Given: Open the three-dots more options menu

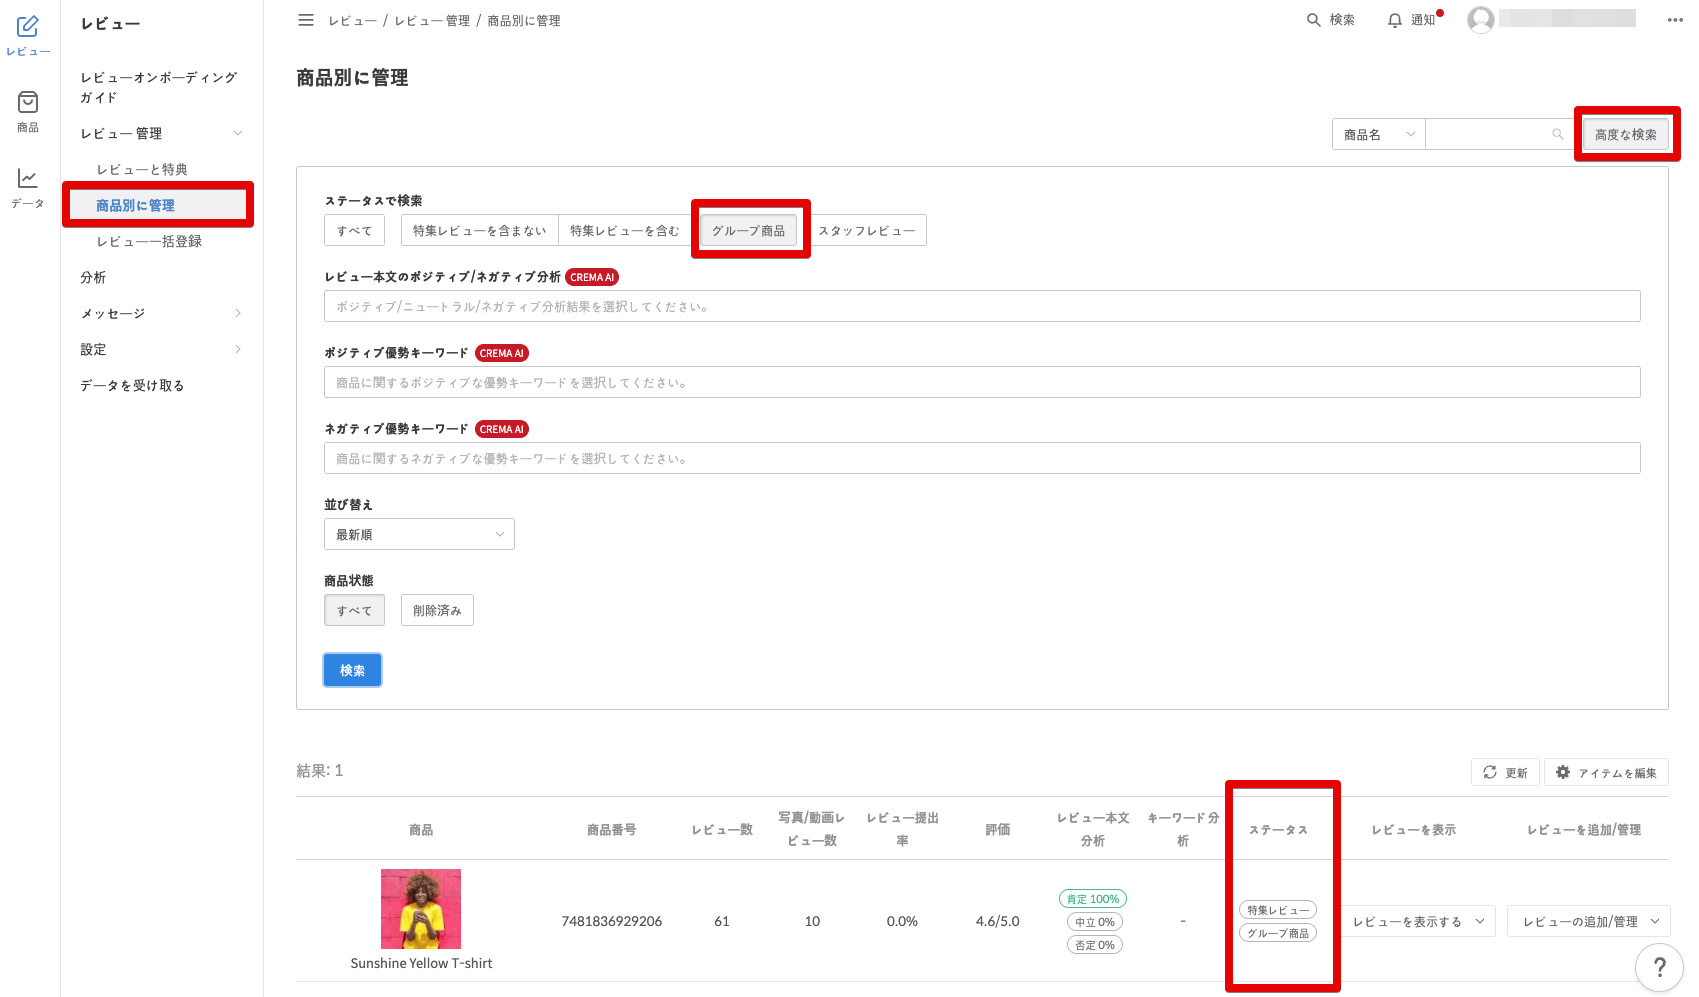Looking at the screenshot, I should 1674,20.
